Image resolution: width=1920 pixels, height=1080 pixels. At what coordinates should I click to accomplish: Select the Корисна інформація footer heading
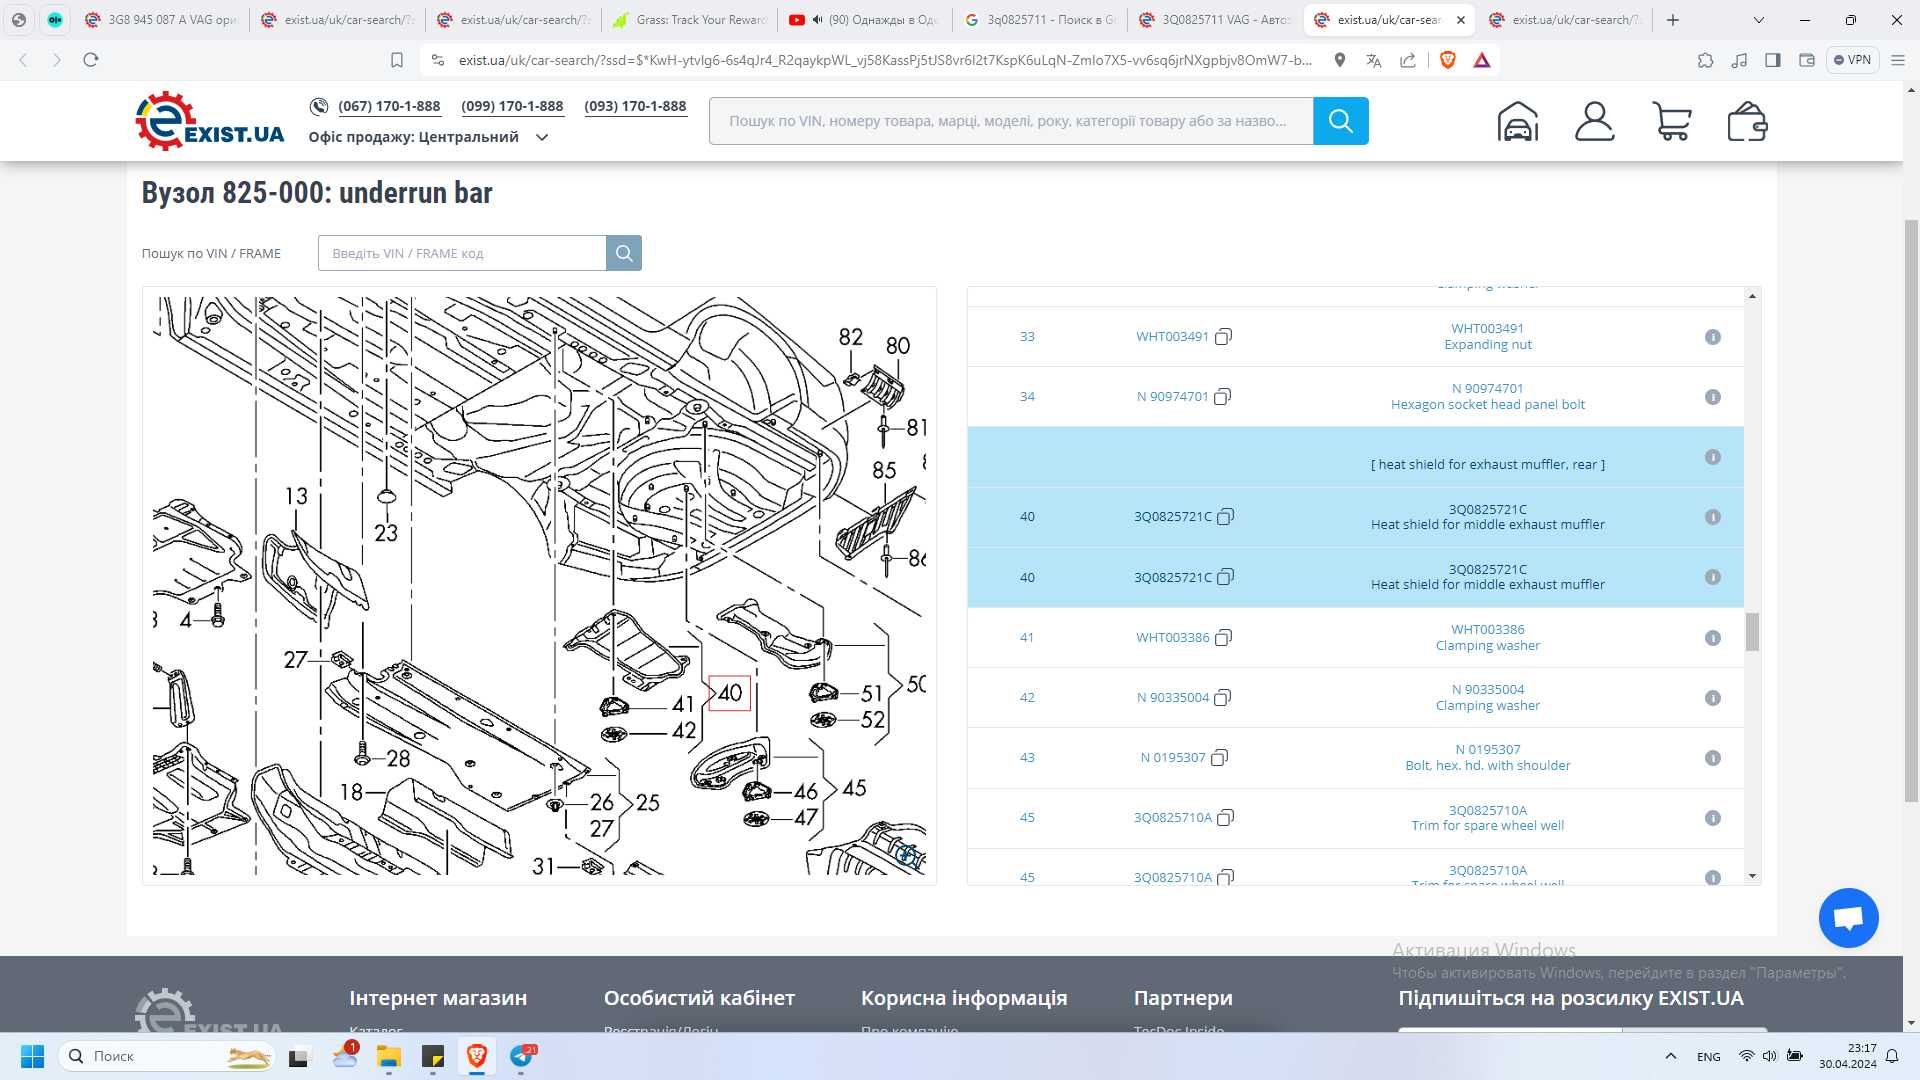click(x=964, y=998)
